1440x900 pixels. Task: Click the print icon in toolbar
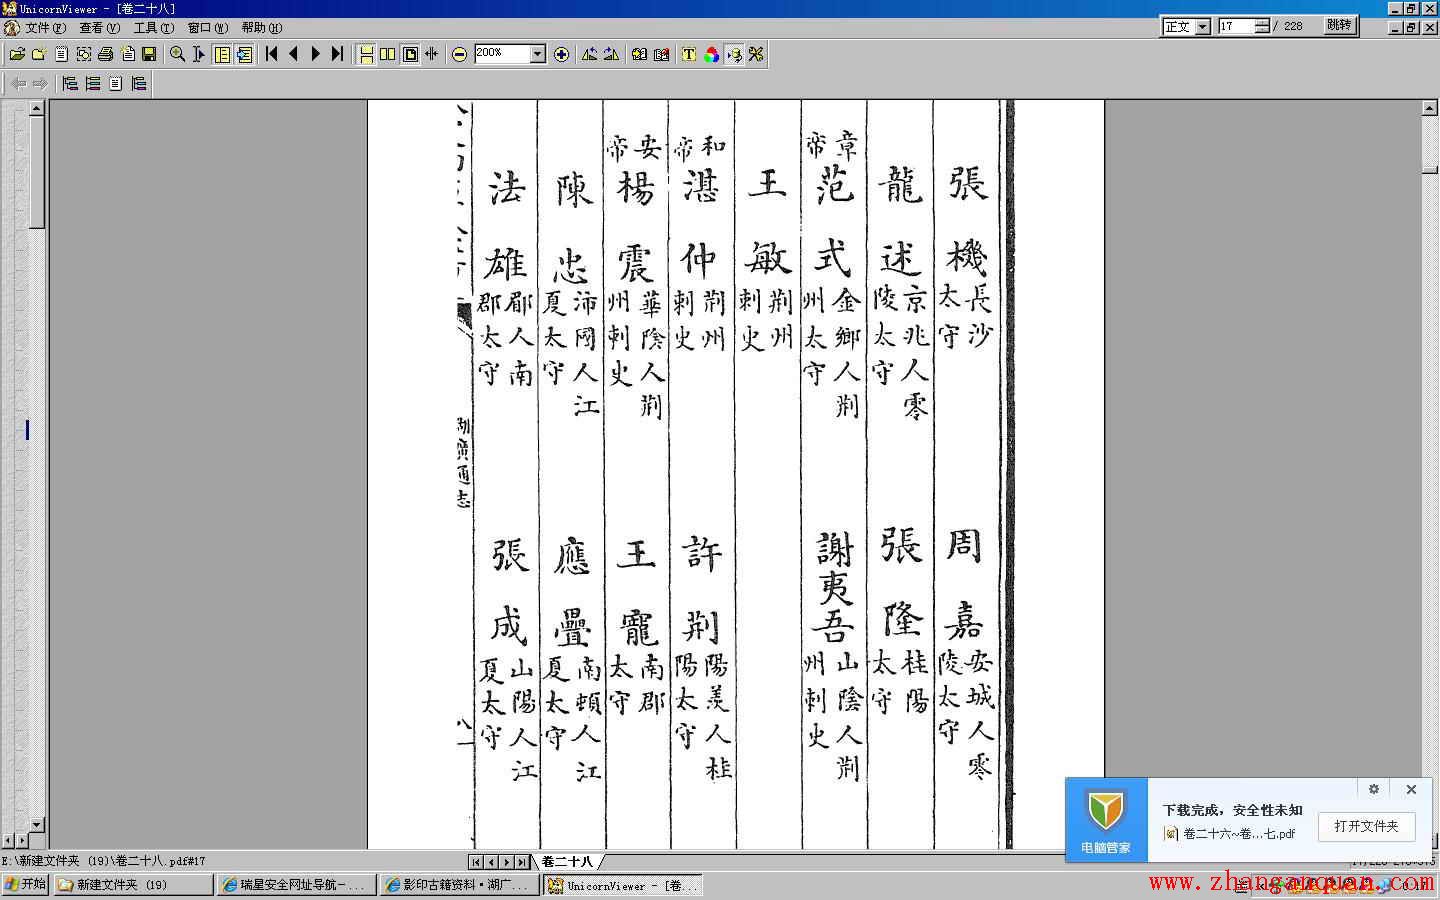coord(105,54)
